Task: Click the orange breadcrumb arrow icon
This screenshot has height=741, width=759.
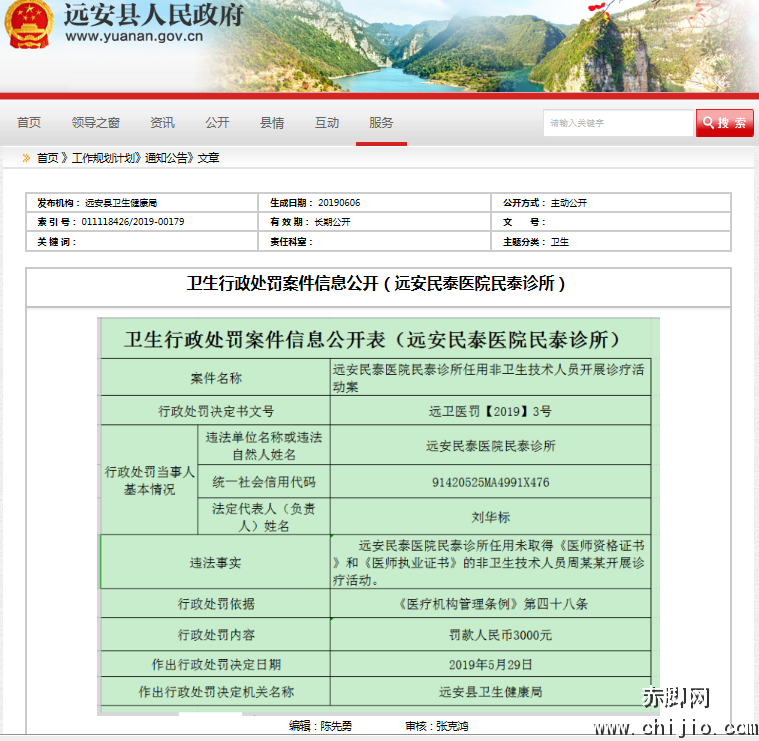Action: (x=26, y=158)
